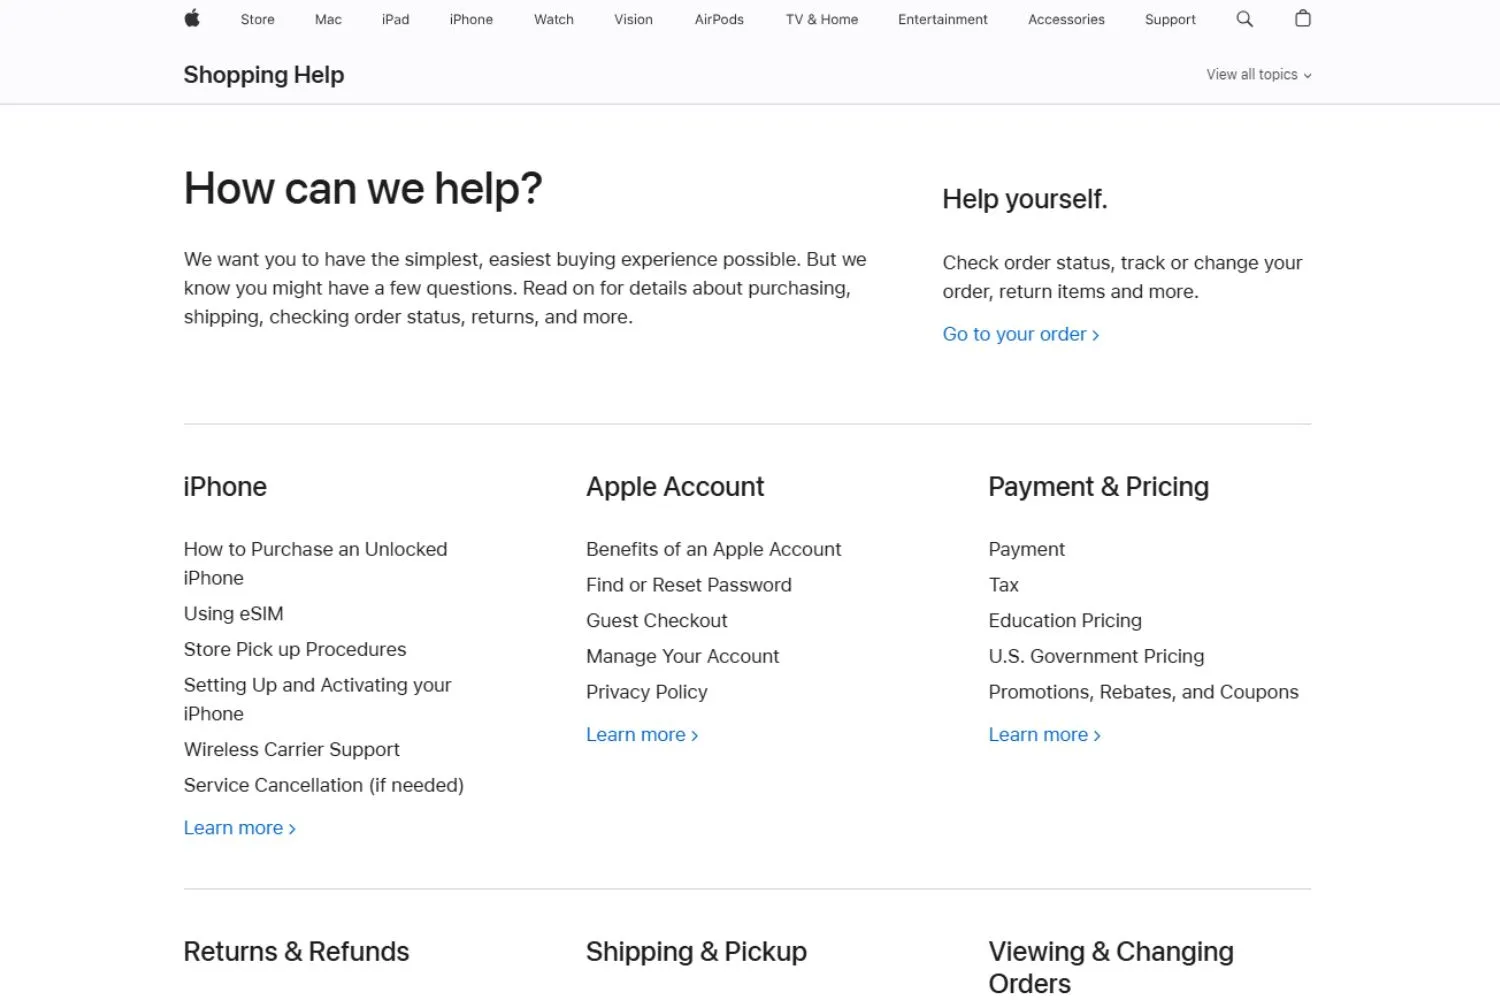1500x1000 pixels.
Task: Open Store Pick up Procedures link
Action: (295, 650)
